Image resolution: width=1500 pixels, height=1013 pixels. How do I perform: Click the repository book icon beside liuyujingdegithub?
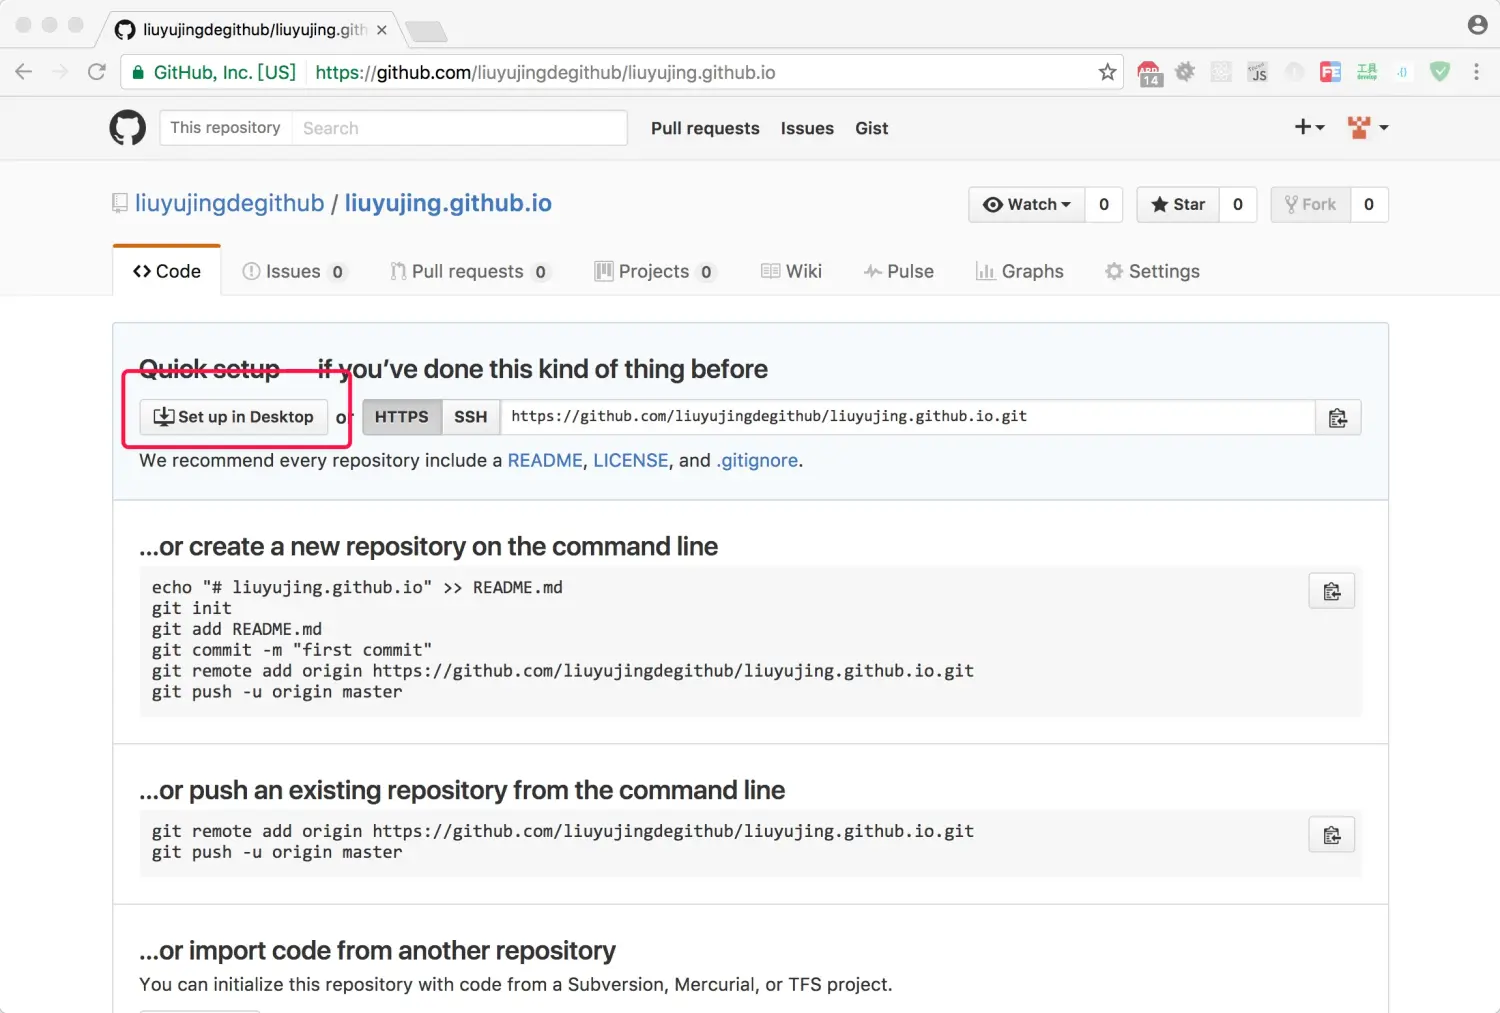tap(120, 203)
